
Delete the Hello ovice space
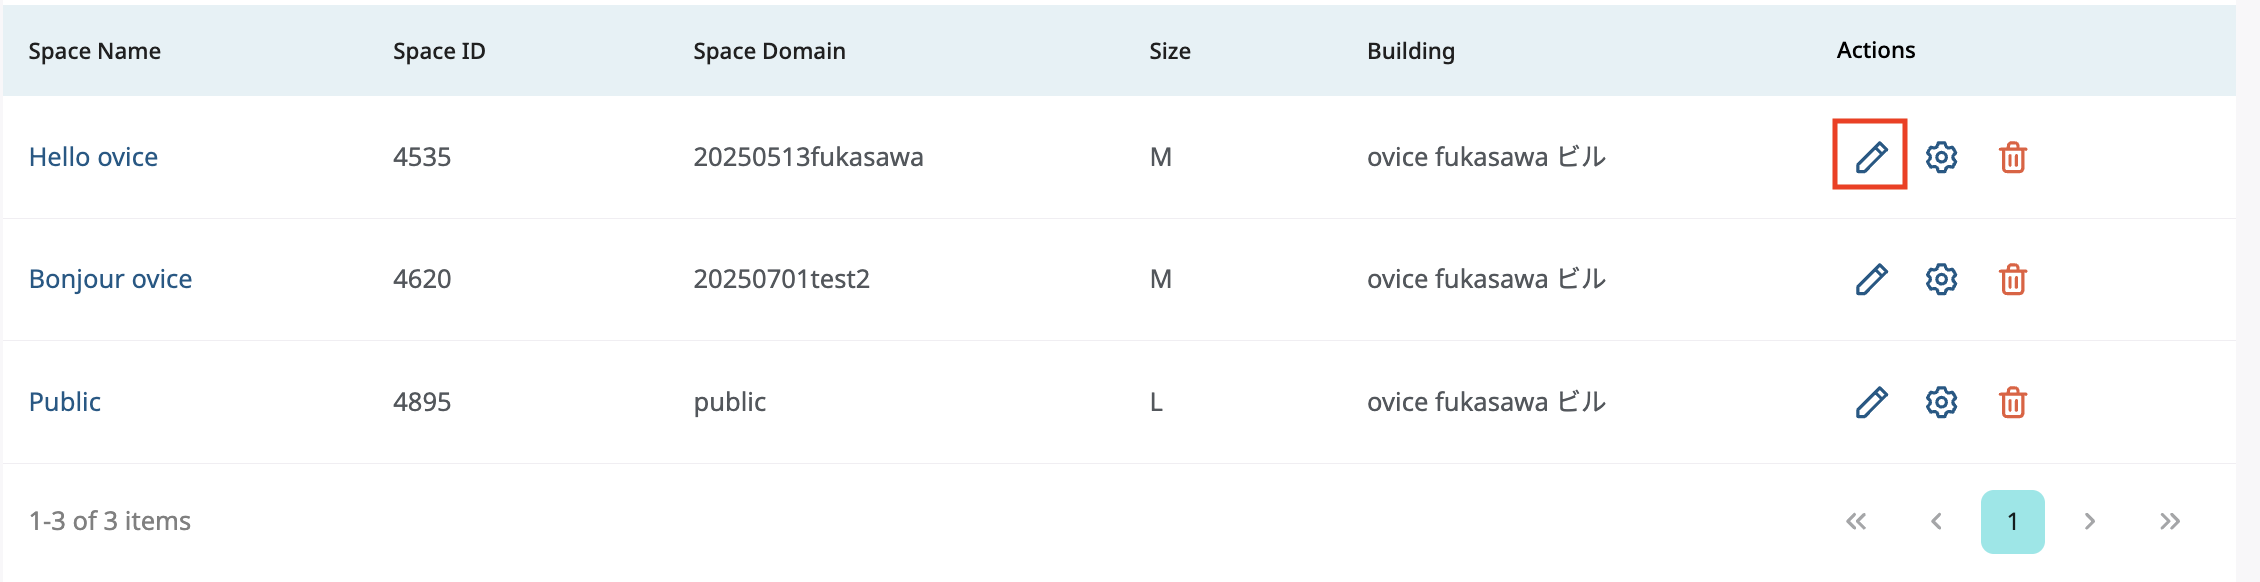coord(2012,157)
